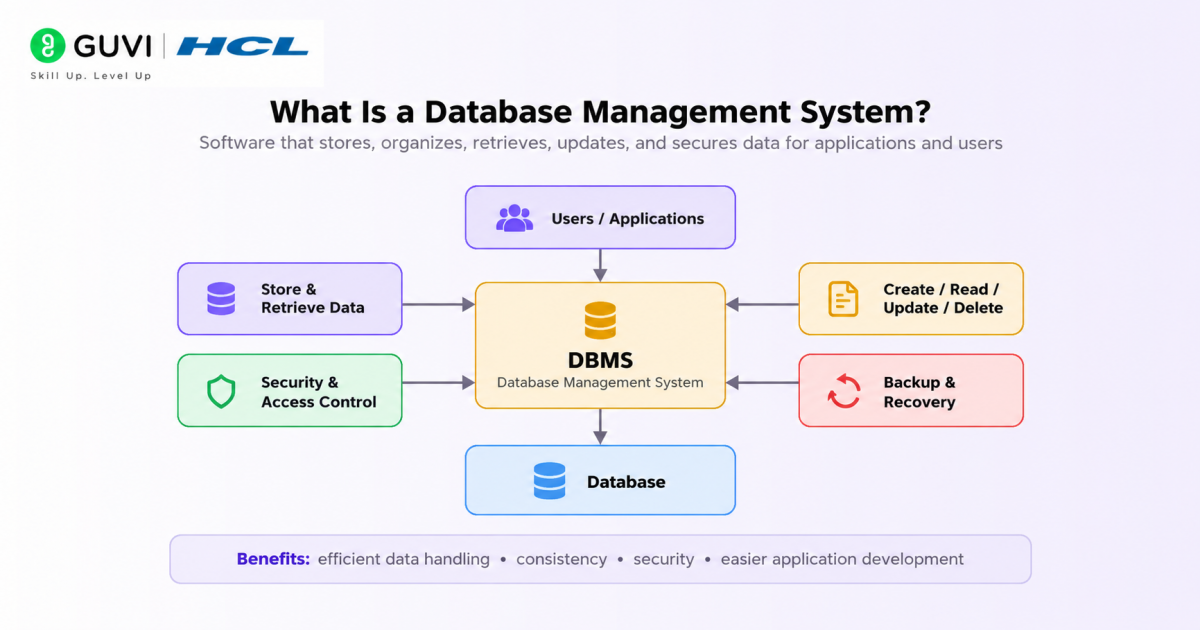This screenshot has height=630, width=1200.
Task: Click the Skill Up. Level Up tagline
Action: coord(91,76)
